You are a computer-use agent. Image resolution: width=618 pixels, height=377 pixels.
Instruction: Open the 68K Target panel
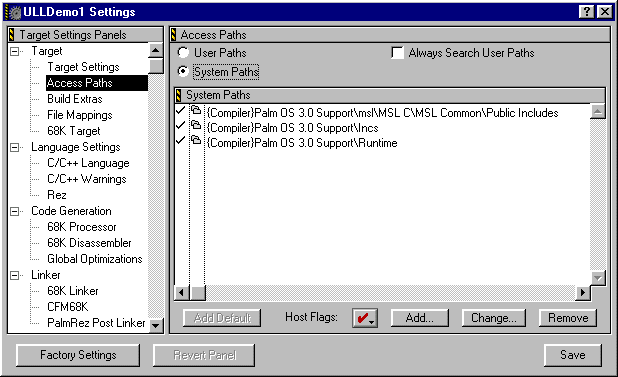coord(74,131)
